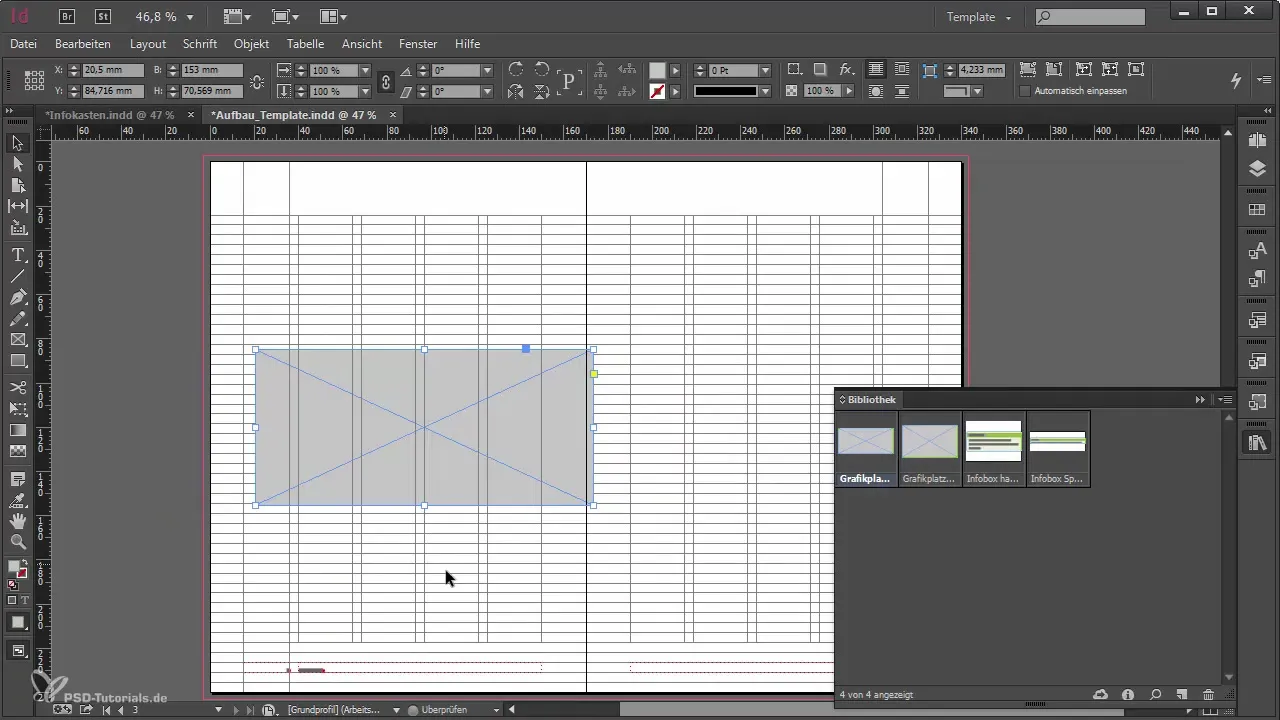Viewport: 1280px width, 720px height.
Task: Click the fill frame proportionally icon
Action: (1027, 70)
